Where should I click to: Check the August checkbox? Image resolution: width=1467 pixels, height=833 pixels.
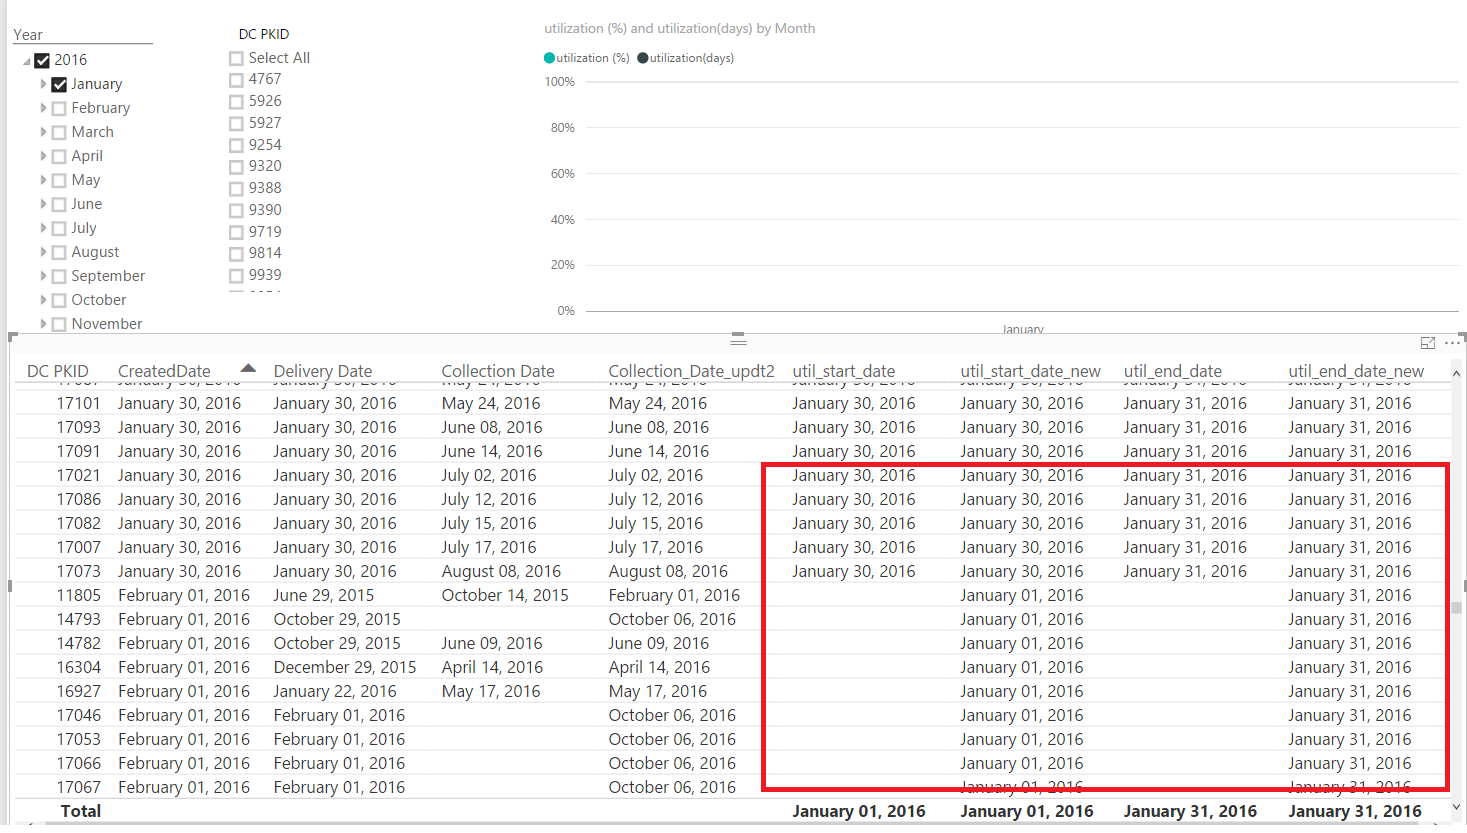pyautogui.click(x=59, y=252)
